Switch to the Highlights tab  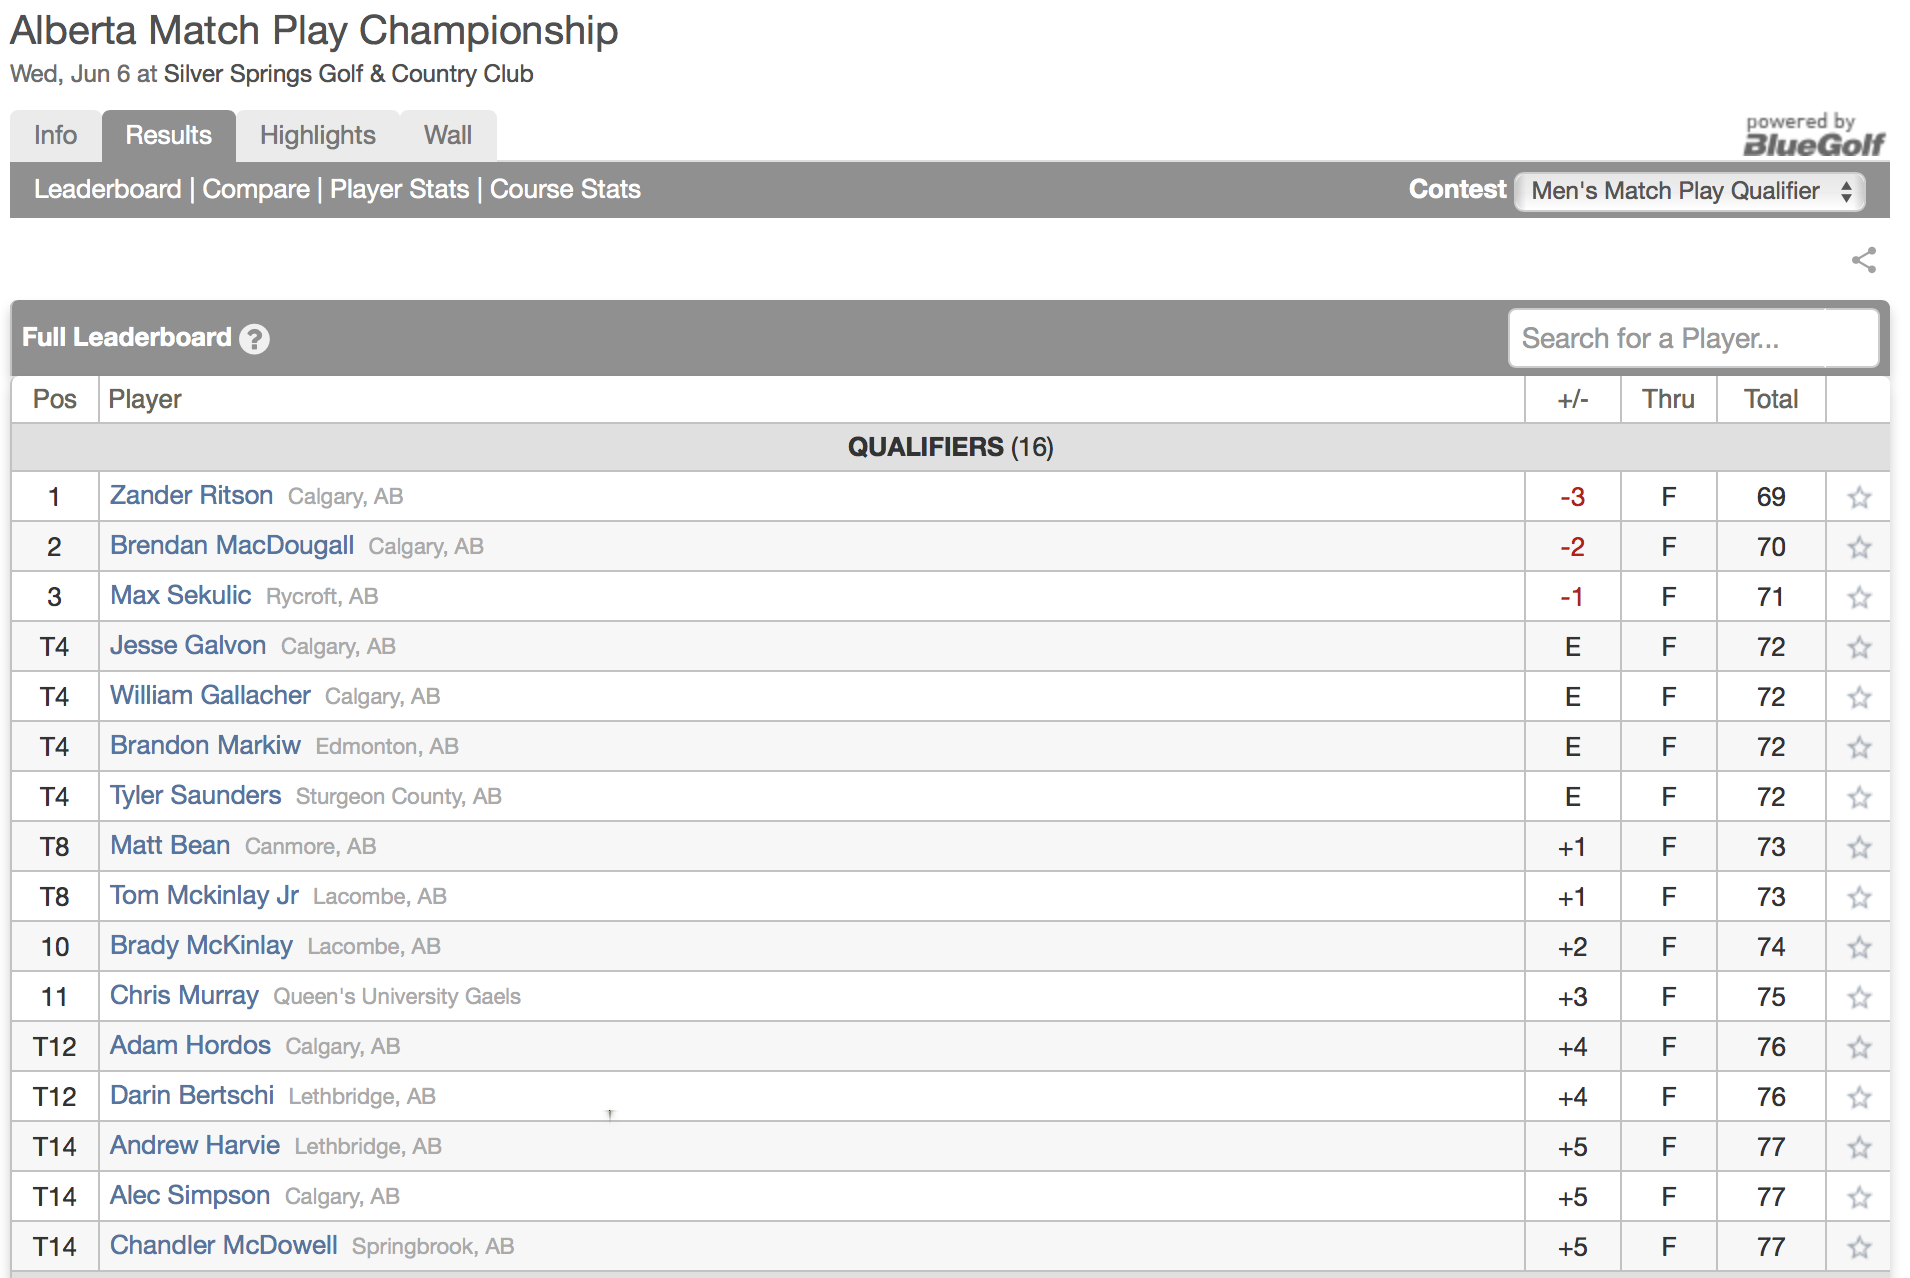[317, 136]
